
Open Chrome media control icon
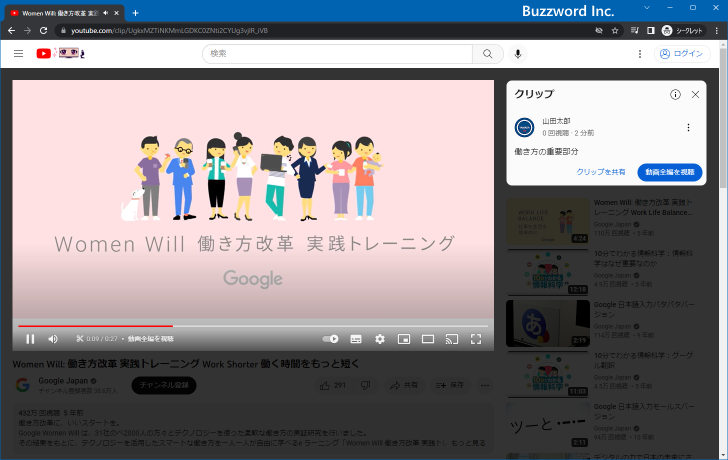[x=634, y=31]
